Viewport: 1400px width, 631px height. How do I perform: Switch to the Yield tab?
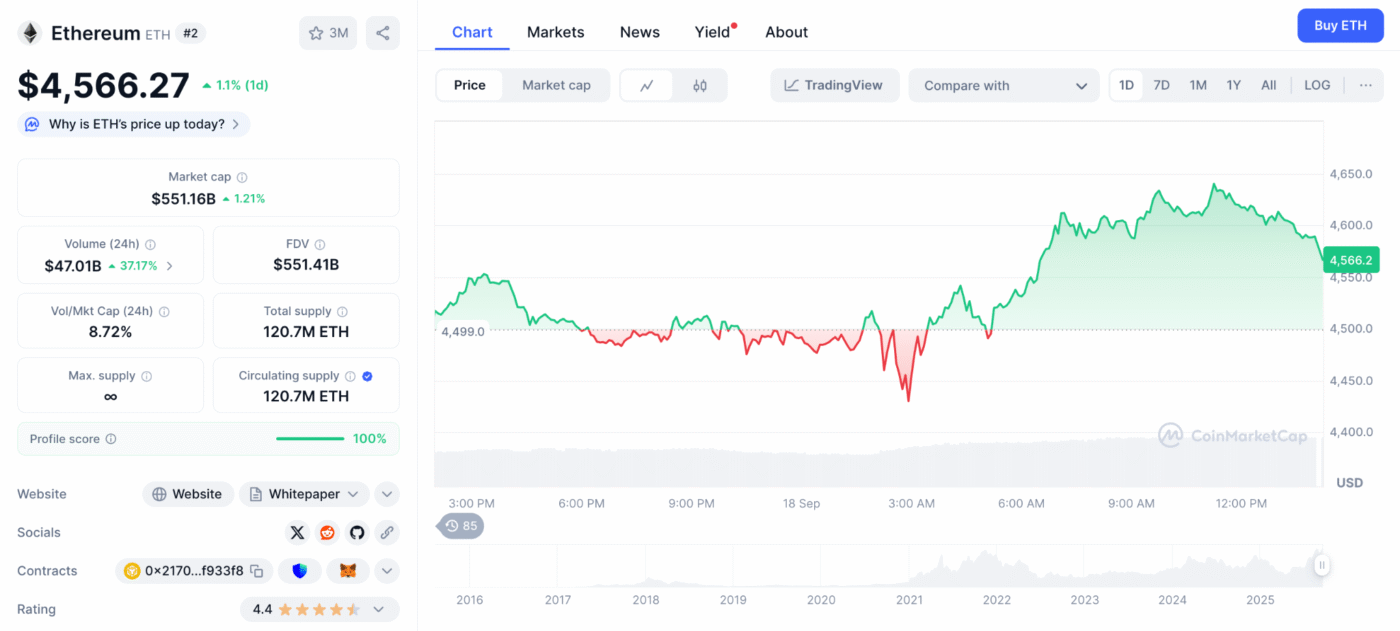coord(713,32)
